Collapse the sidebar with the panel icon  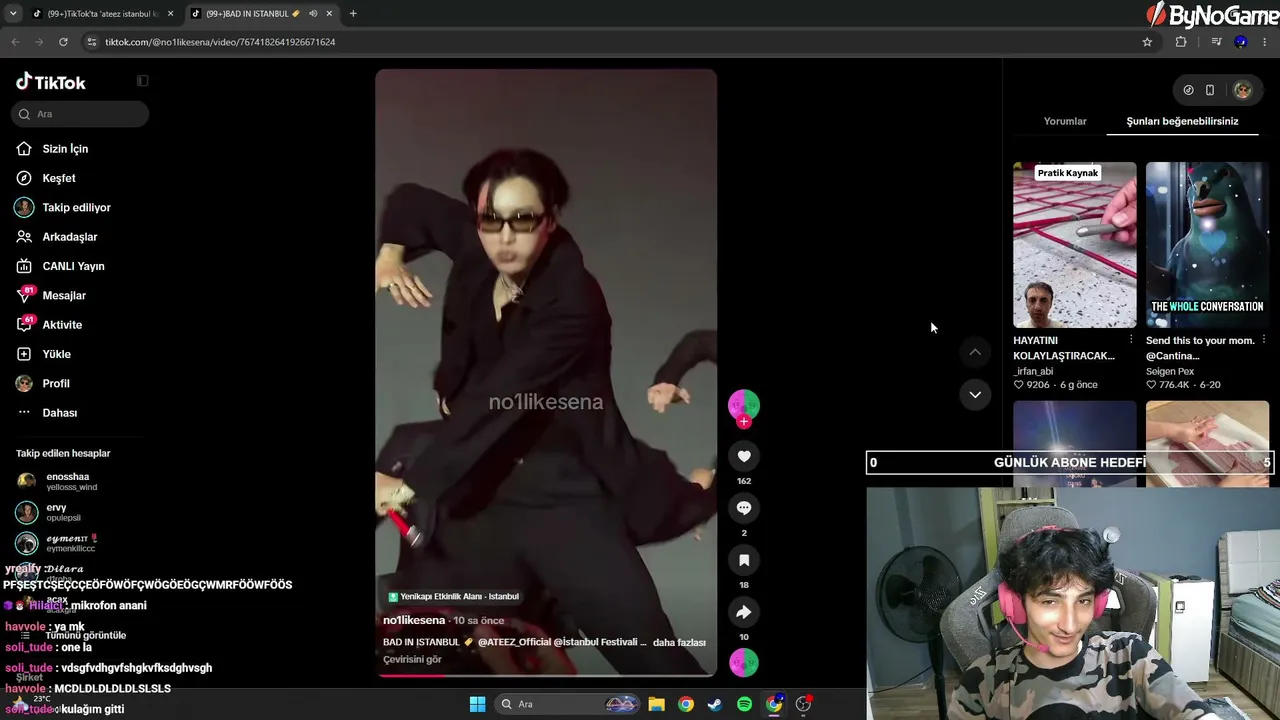coord(142,81)
